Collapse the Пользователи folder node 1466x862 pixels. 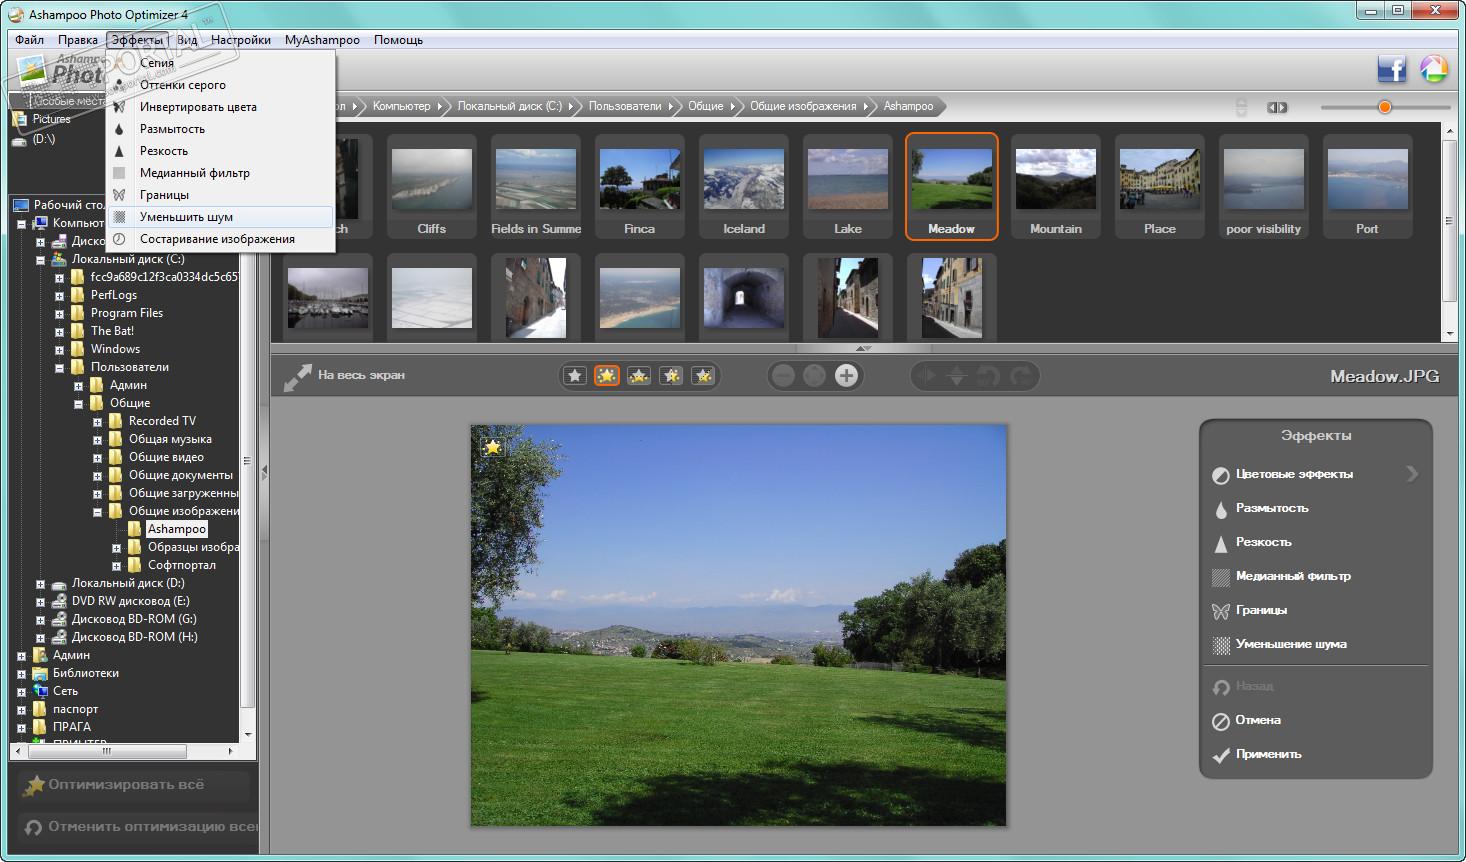coord(59,368)
